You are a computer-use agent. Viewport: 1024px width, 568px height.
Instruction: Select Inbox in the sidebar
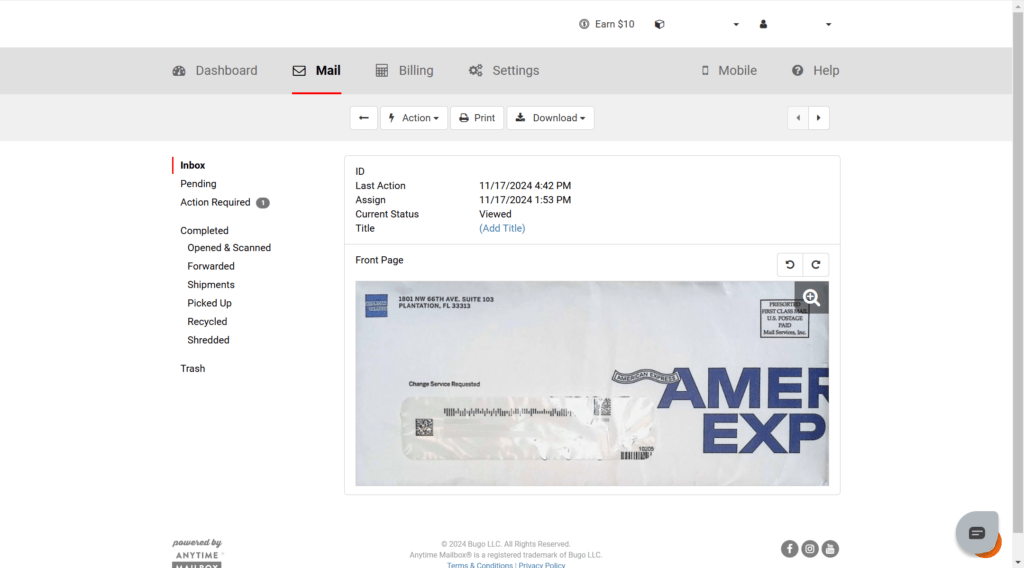point(193,165)
